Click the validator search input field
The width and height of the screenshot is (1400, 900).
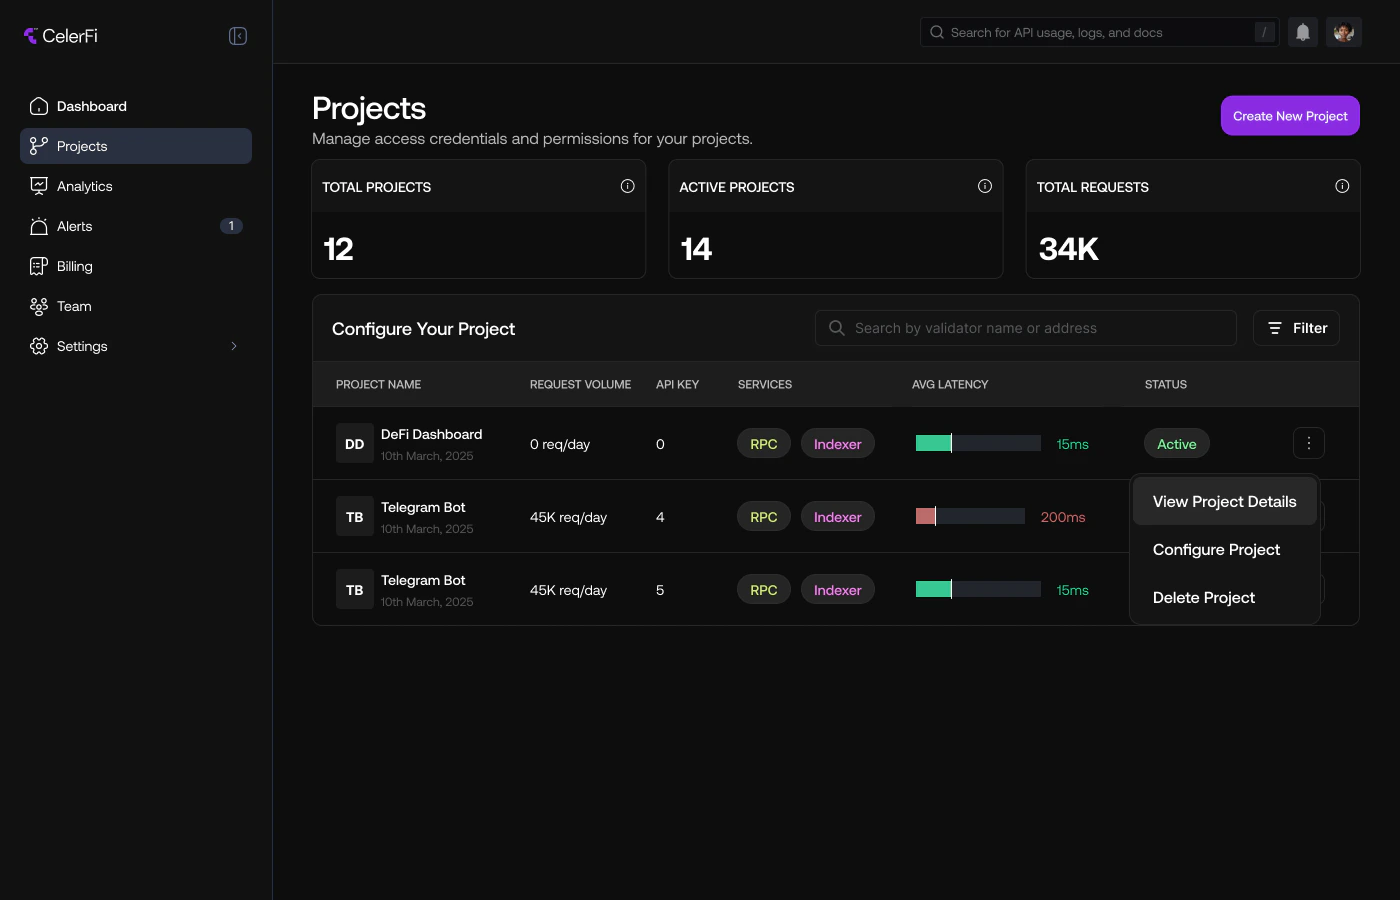click(x=1026, y=328)
